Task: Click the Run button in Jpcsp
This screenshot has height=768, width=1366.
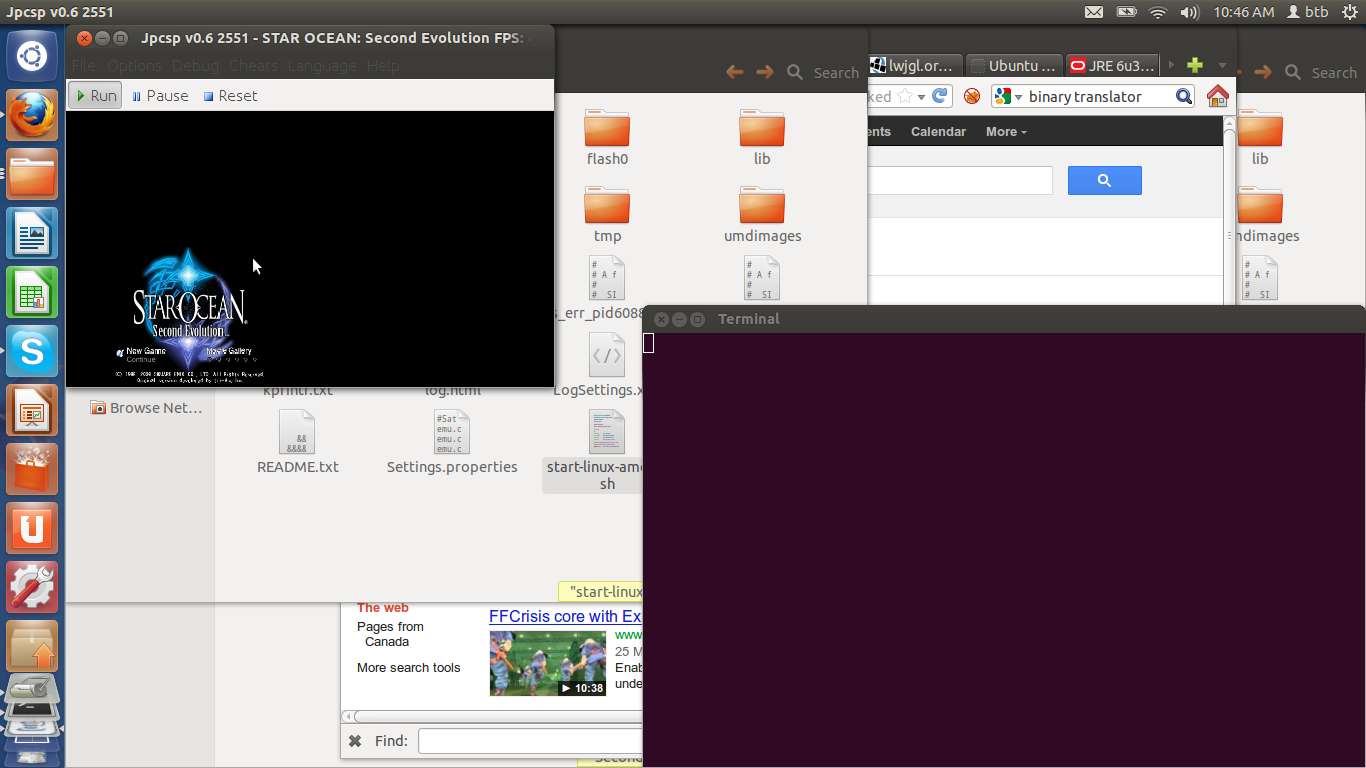Action: pyautogui.click(x=96, y=96)
